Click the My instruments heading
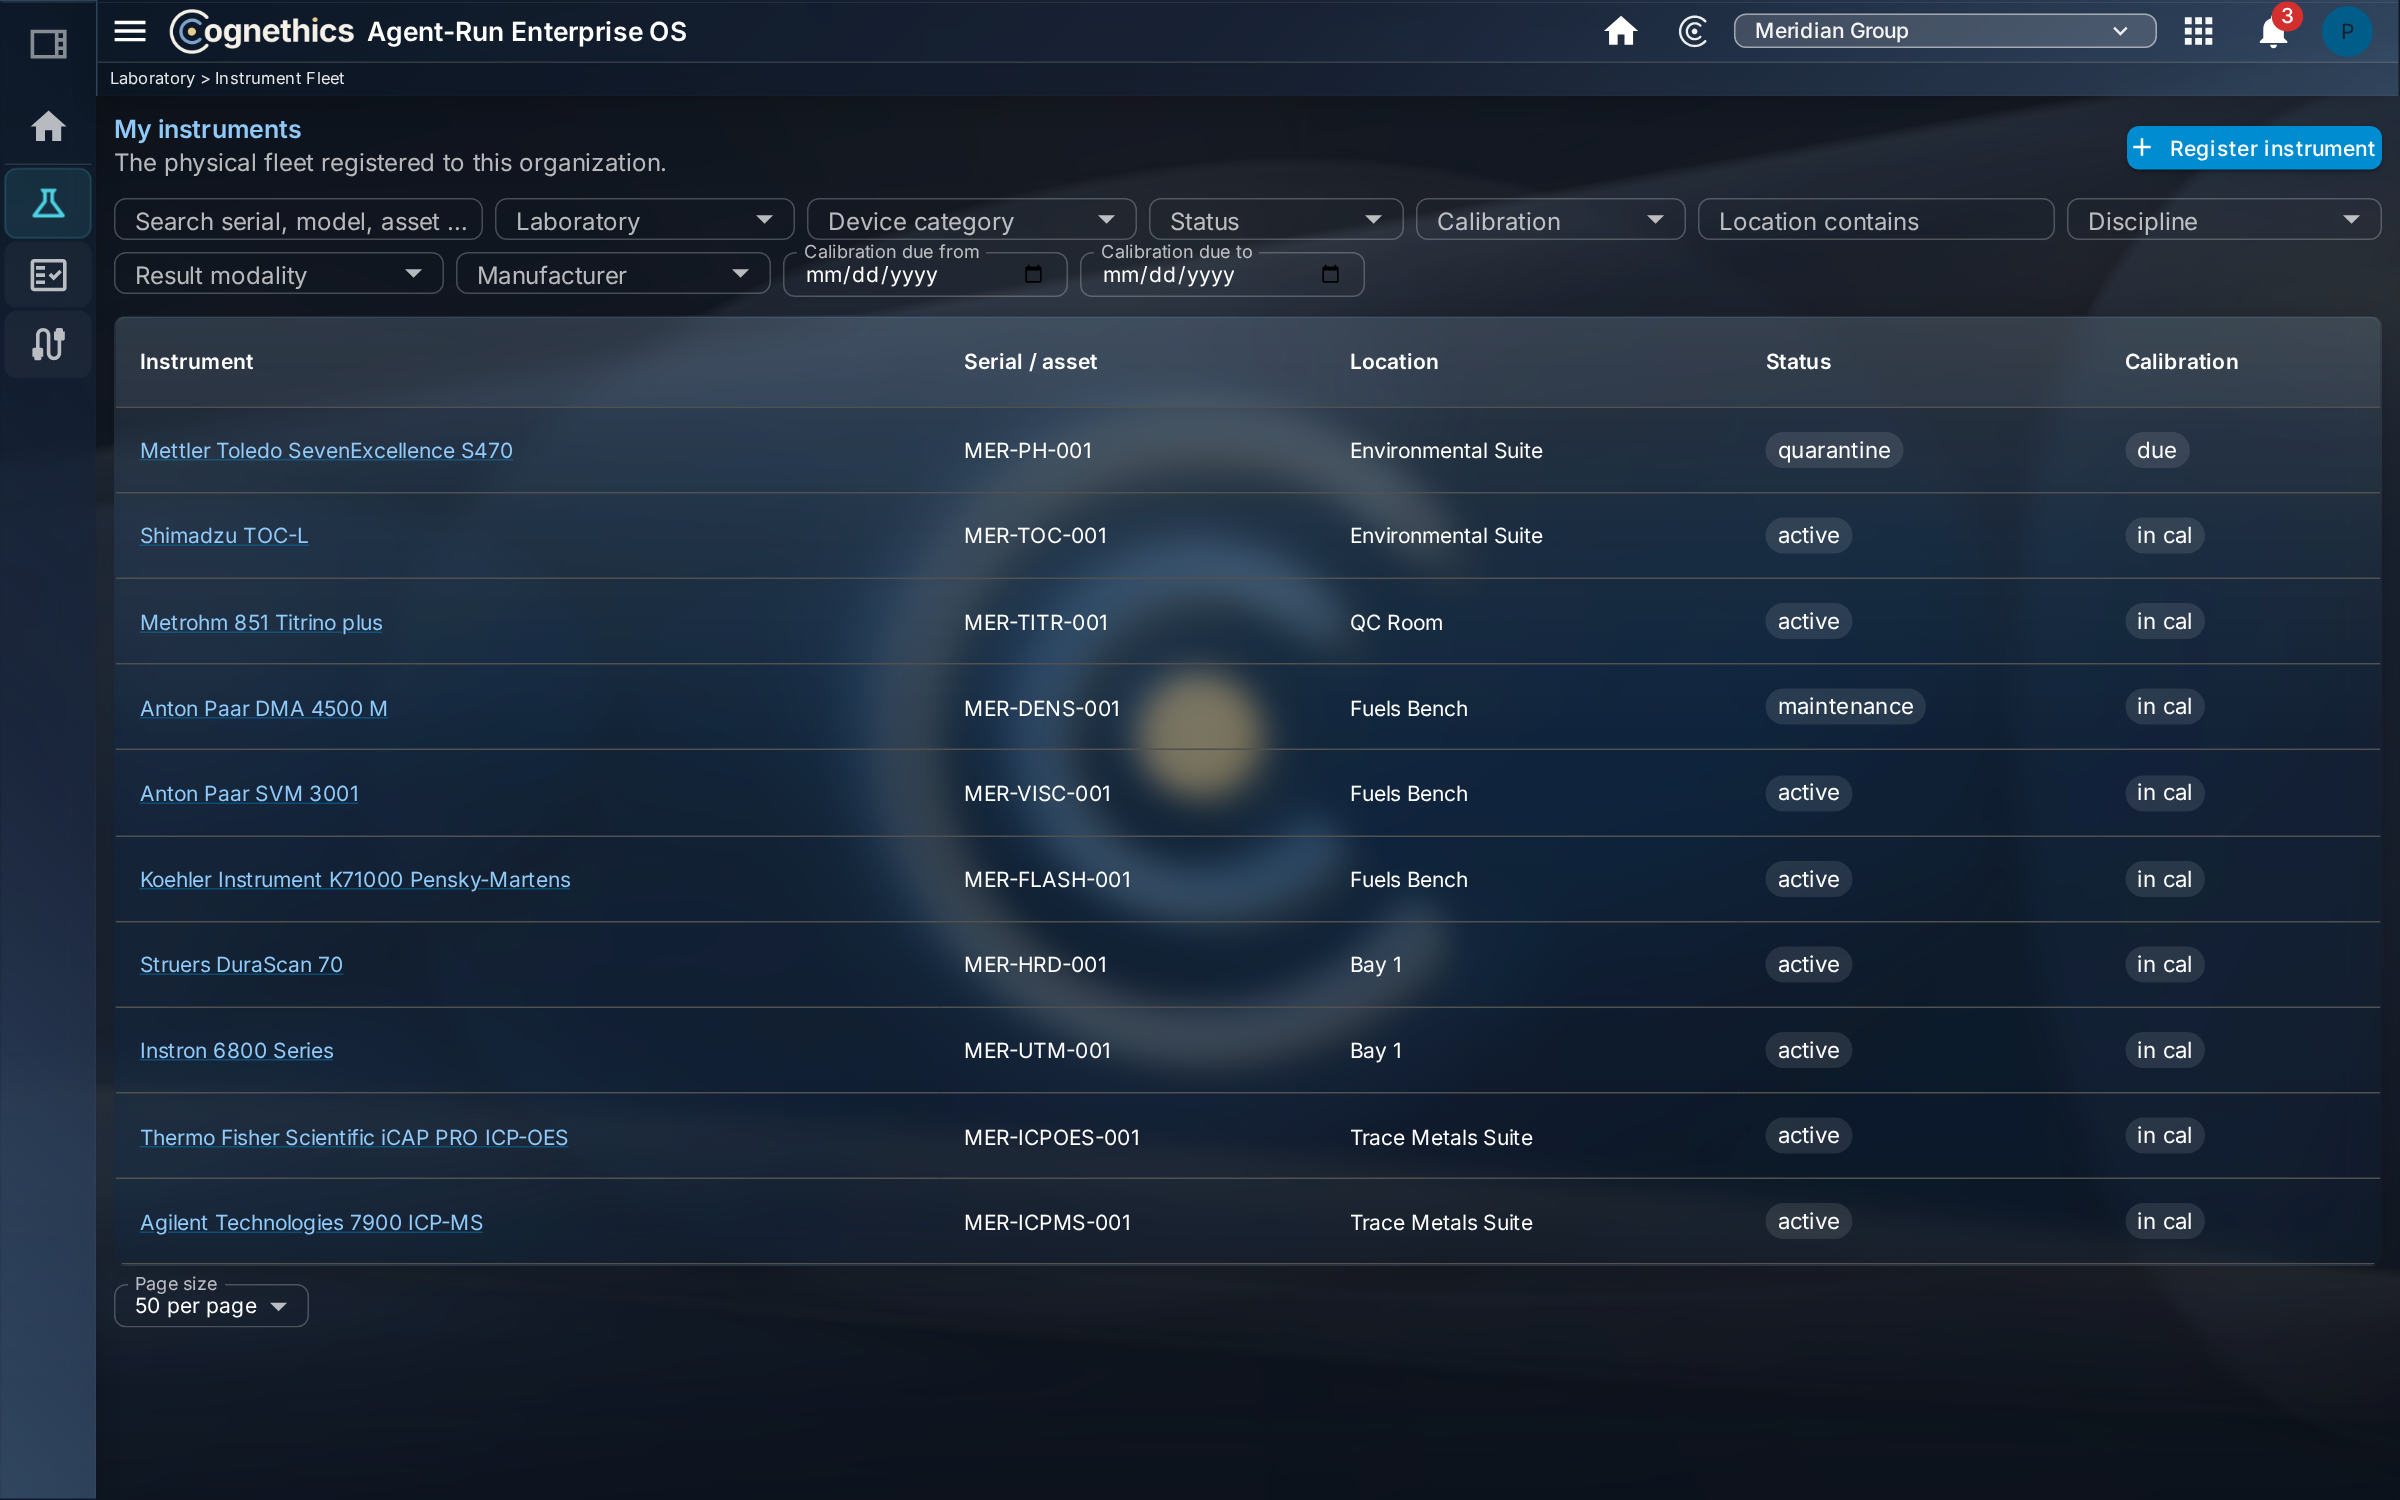Viewport: 2400px width, 1500px height. [207, 129]
